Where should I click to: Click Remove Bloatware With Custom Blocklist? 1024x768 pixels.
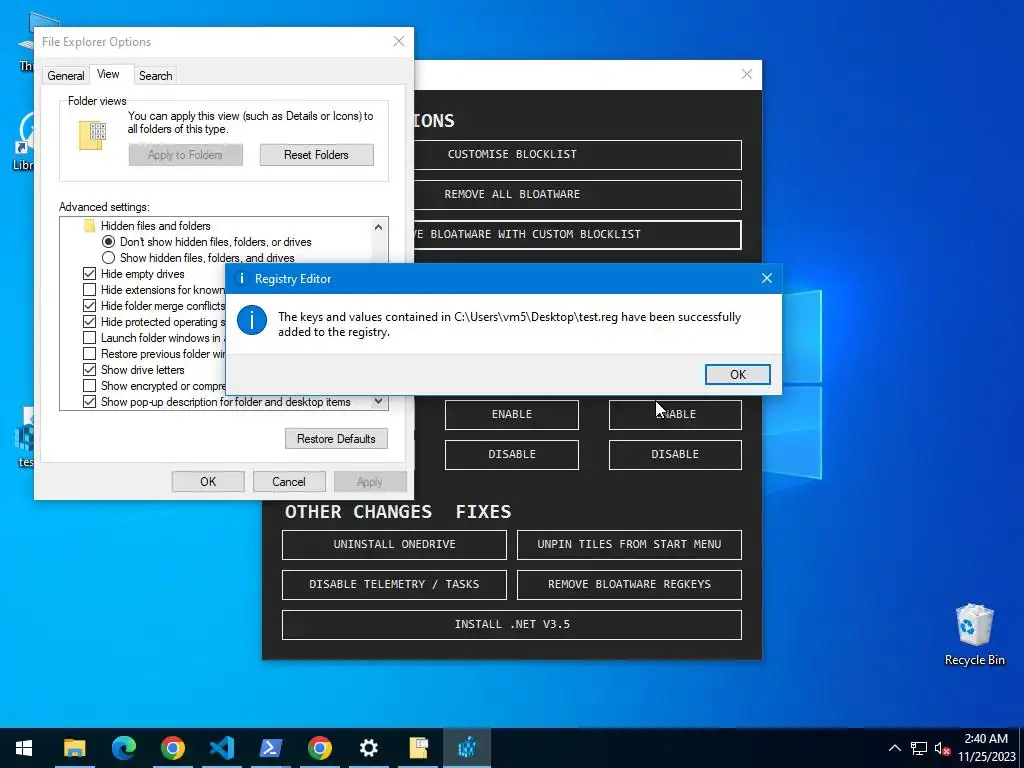[x=578, y=234]
